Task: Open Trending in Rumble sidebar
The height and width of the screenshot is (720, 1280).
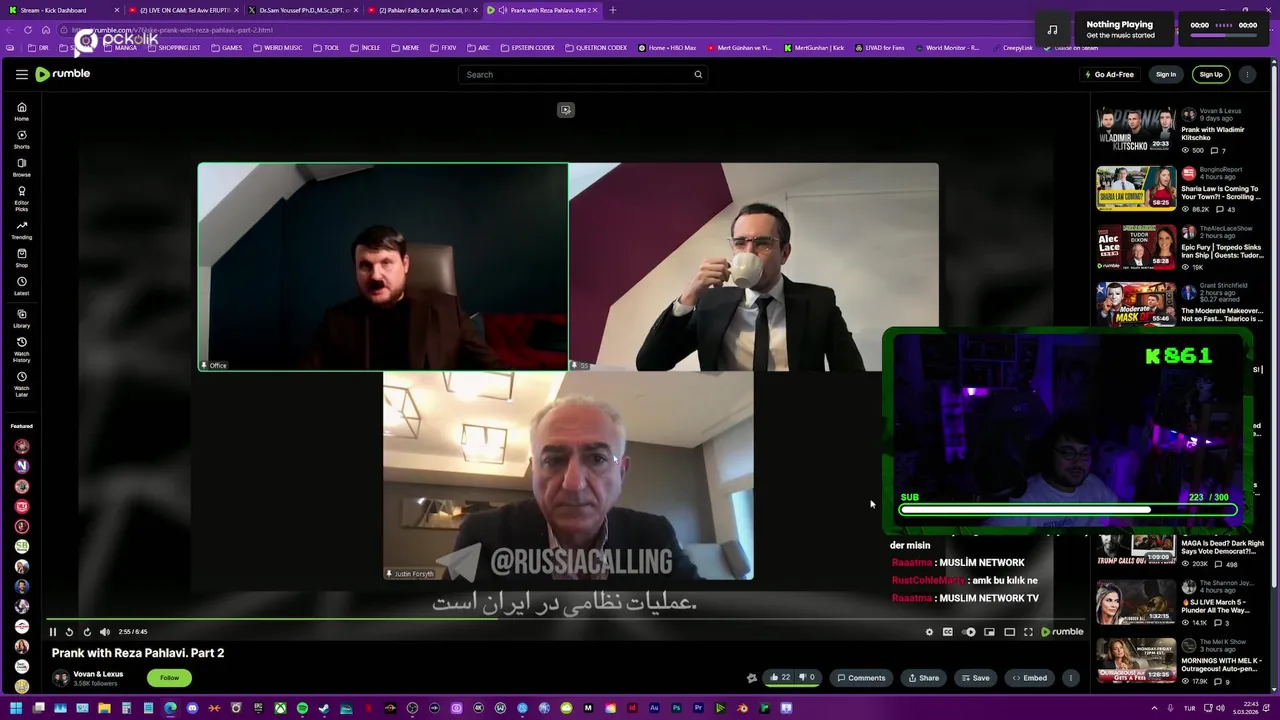Action: tap(21, 230)
